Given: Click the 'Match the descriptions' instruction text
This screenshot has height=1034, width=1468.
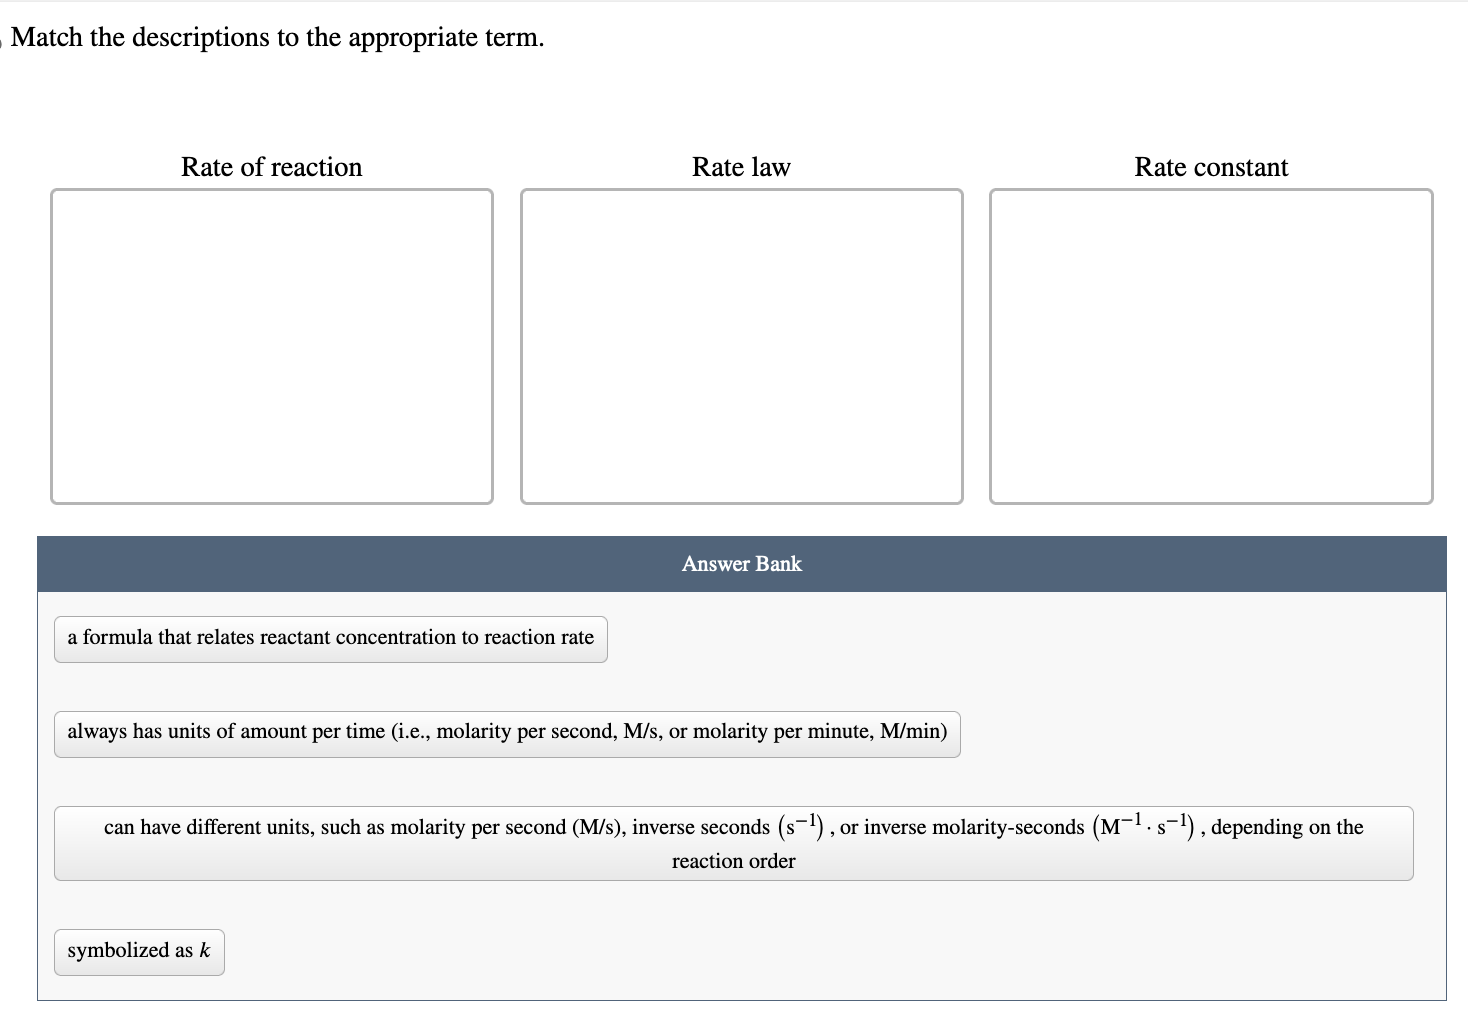Looking at the screenshot, I should click(x=278, y=38).
